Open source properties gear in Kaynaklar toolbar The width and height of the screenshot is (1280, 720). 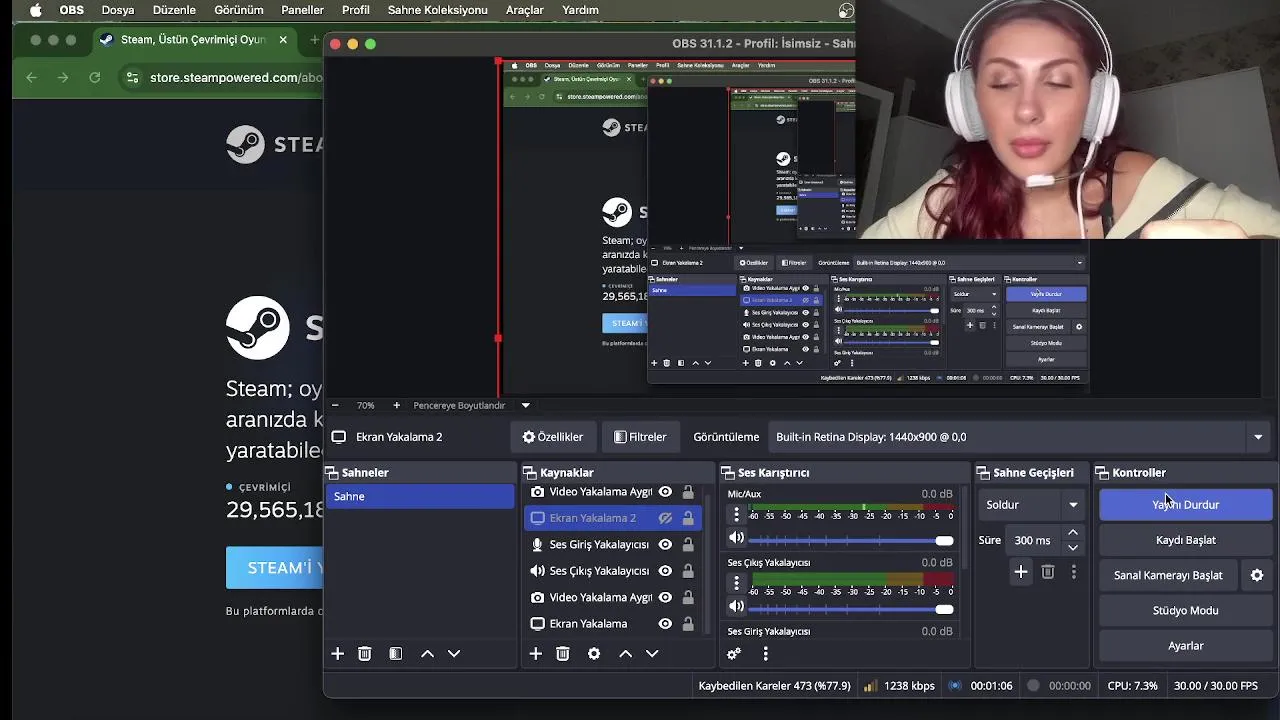pos(594,654)
